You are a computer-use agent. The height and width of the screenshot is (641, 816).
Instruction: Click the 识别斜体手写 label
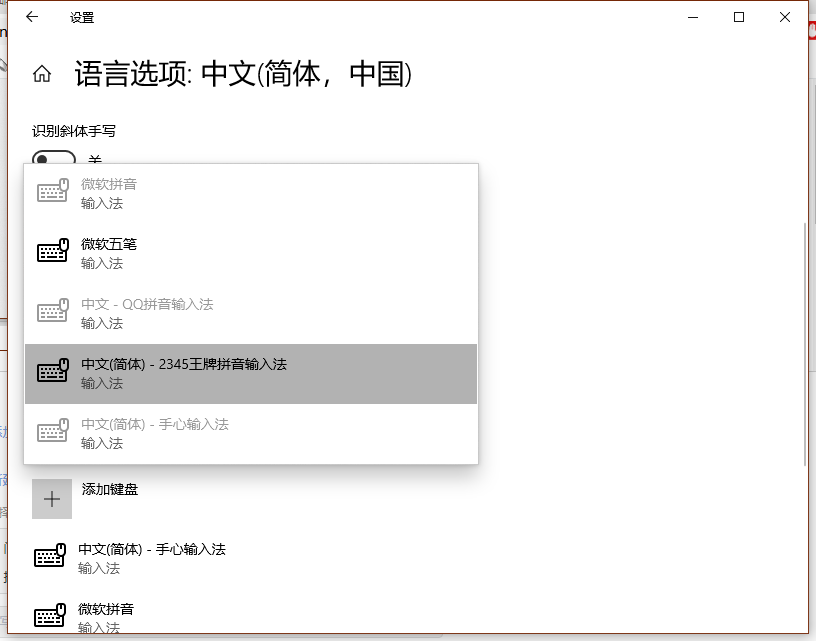pos(74,131)
